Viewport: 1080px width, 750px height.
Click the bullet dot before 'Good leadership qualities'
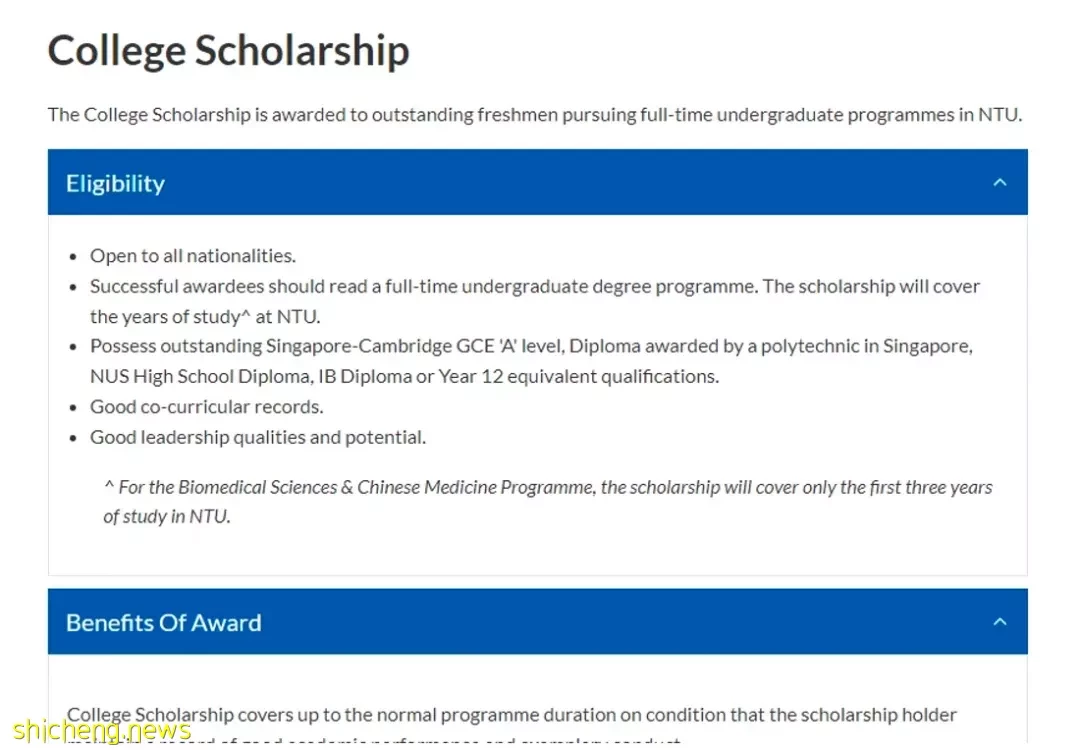(x=73, y=438)
